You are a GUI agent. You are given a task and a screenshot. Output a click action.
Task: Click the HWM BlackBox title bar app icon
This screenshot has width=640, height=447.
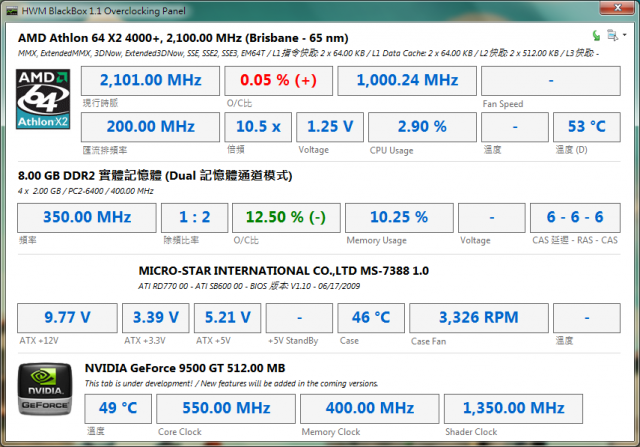pyautogui.click(x=12, y=11)
